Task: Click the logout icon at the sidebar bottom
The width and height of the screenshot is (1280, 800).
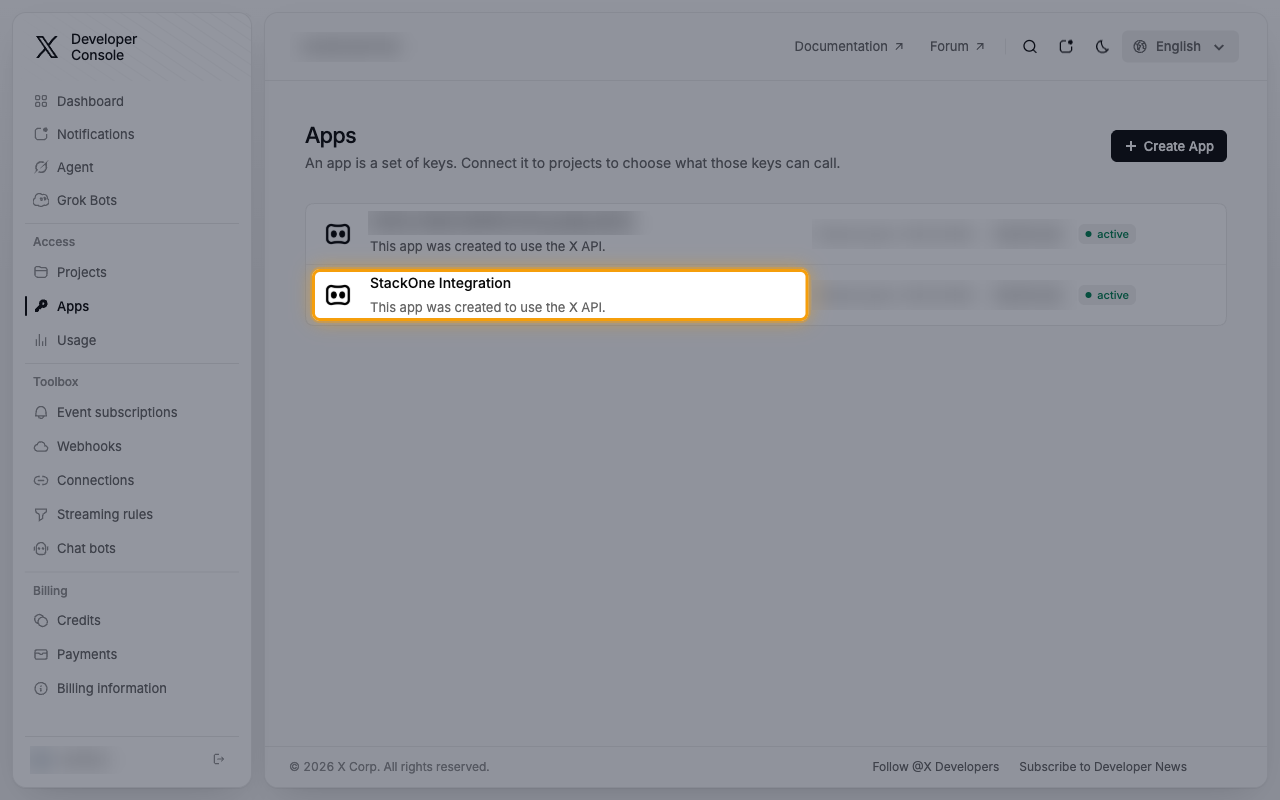Action: 219,759
